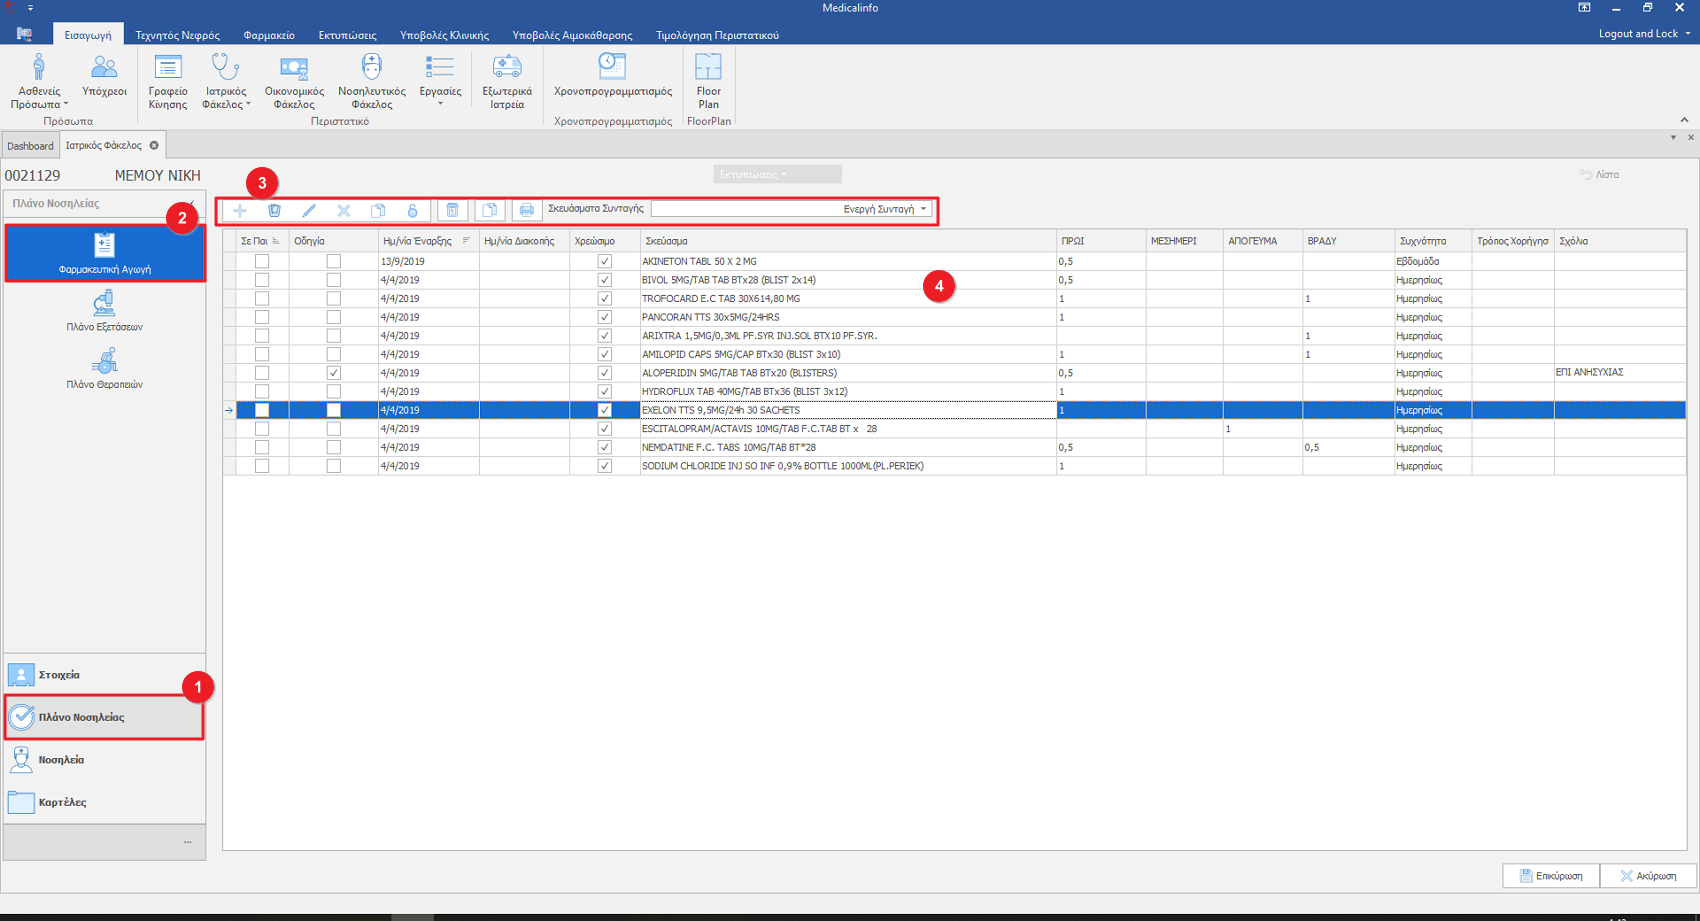This screenshot has width=1700, height=921.
Task: Select the SODIUM CHLORIDE medication row
Action: pos(782,466)
